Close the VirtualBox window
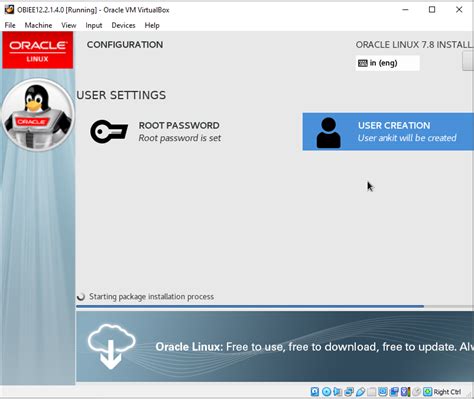The height and width of the screenshot is (399, 474). click(459, 10)
